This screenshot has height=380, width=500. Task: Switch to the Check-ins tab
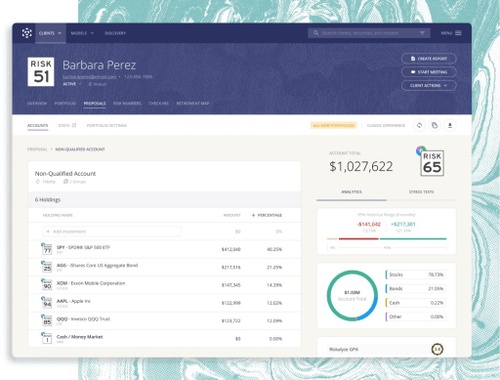(x=159, y=103)
